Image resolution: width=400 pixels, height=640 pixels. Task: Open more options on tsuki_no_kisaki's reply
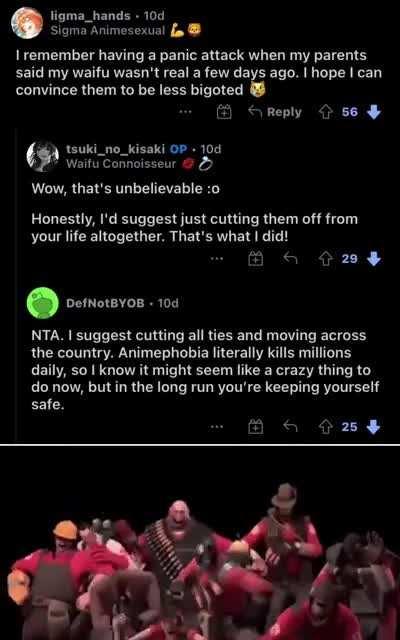coord(218,259)
